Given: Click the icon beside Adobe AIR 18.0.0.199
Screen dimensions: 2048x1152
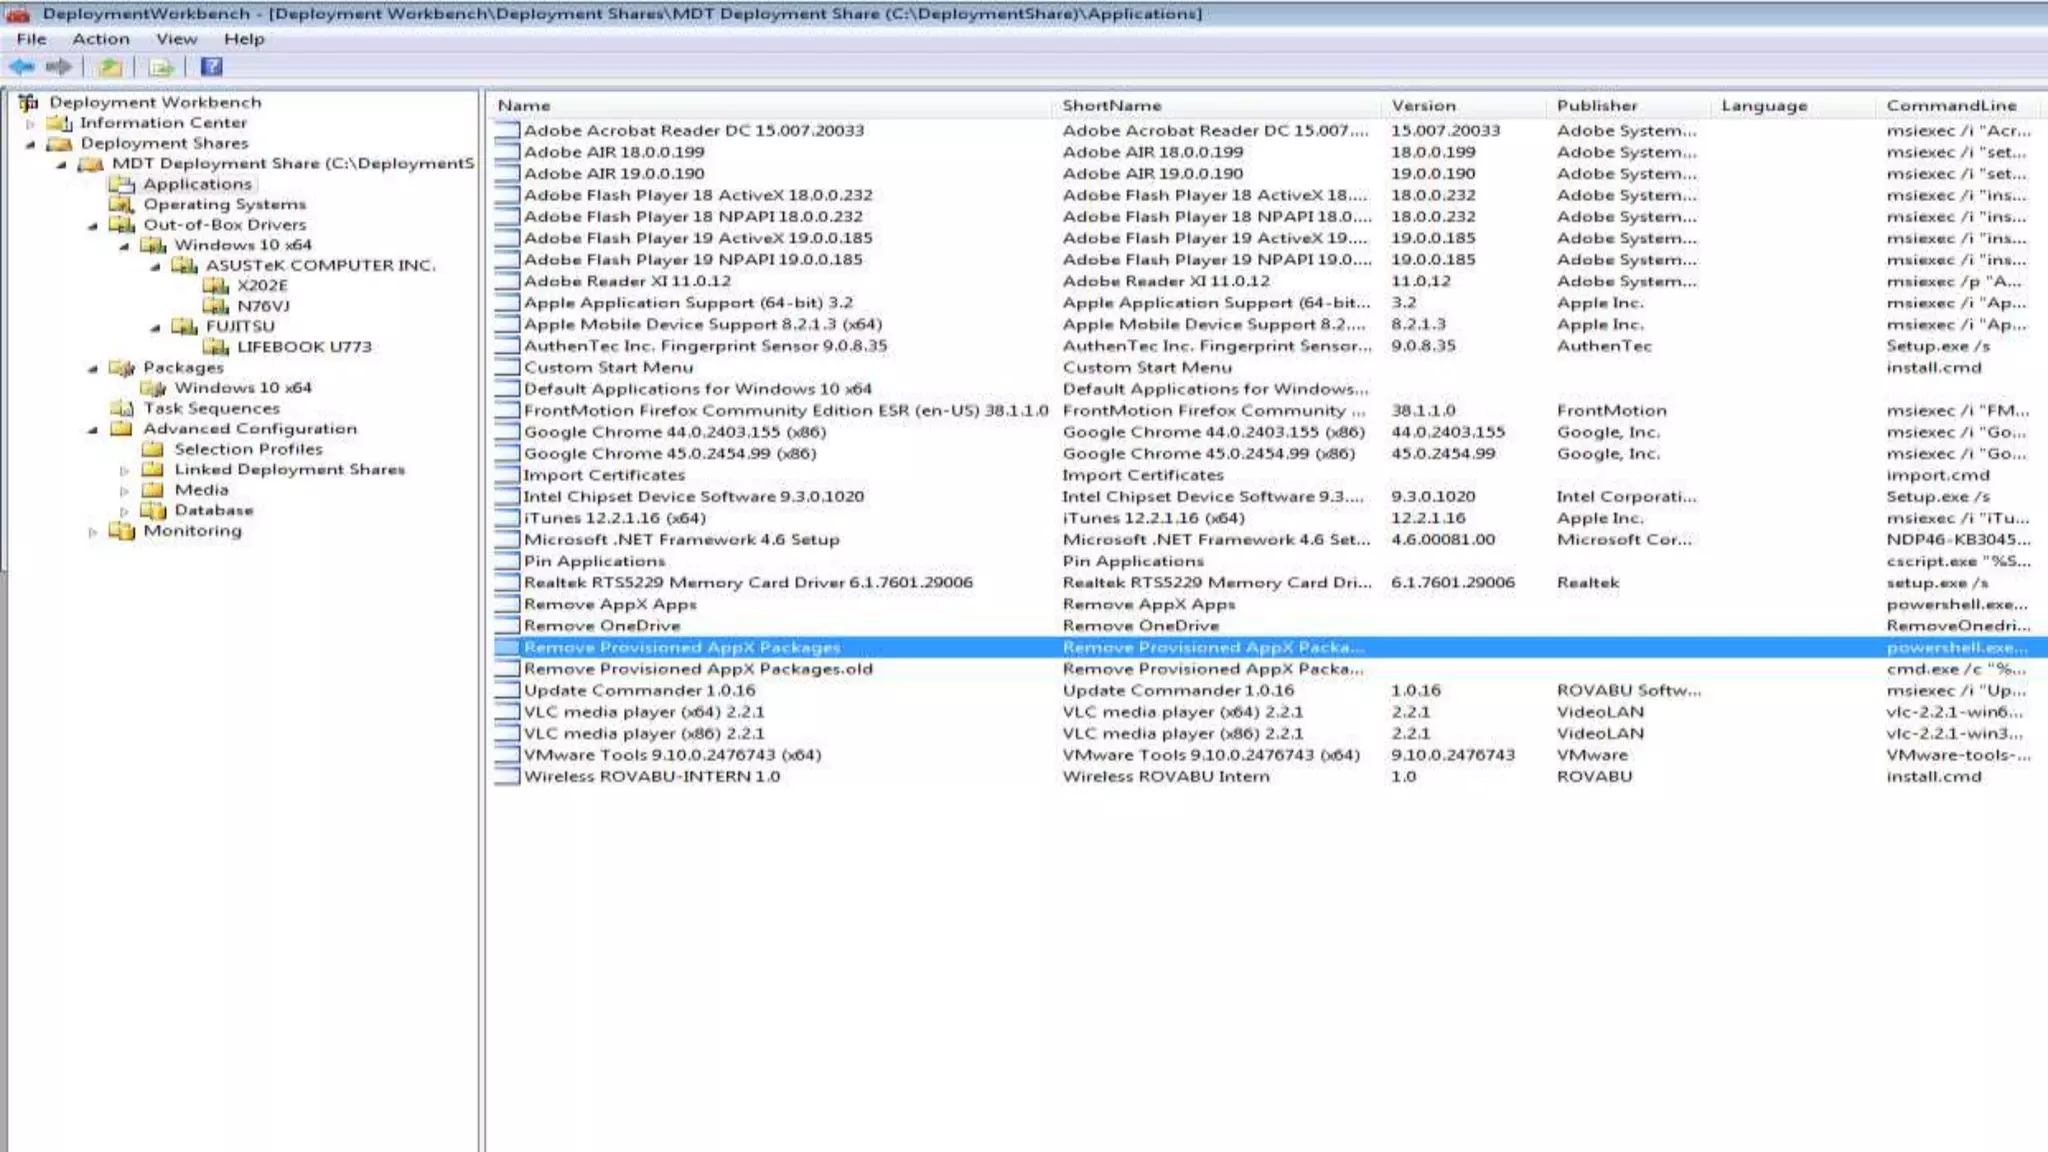Looking at the screenshot, I should pyautogui.click(x=508, y=152).
